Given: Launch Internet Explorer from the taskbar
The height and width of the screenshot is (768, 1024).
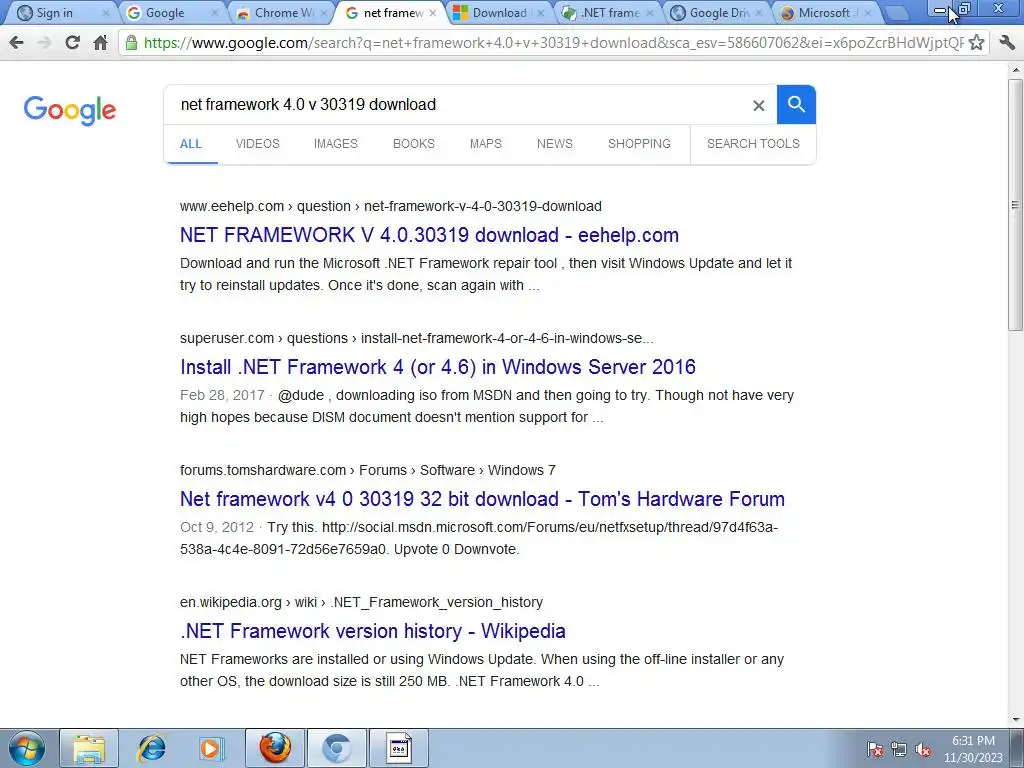Looking at the screenshot, I should pyautogui.click(x=152, y=748).
